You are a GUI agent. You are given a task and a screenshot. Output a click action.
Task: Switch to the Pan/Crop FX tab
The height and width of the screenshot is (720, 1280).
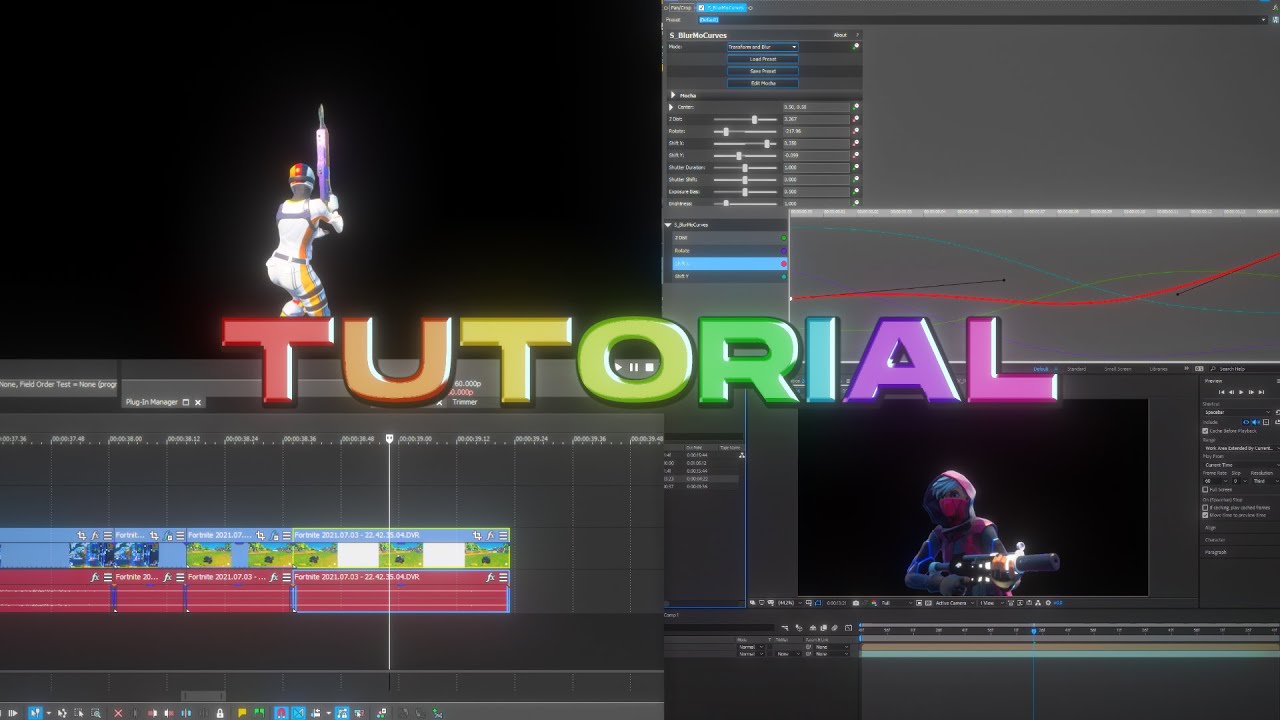(681, 8)
